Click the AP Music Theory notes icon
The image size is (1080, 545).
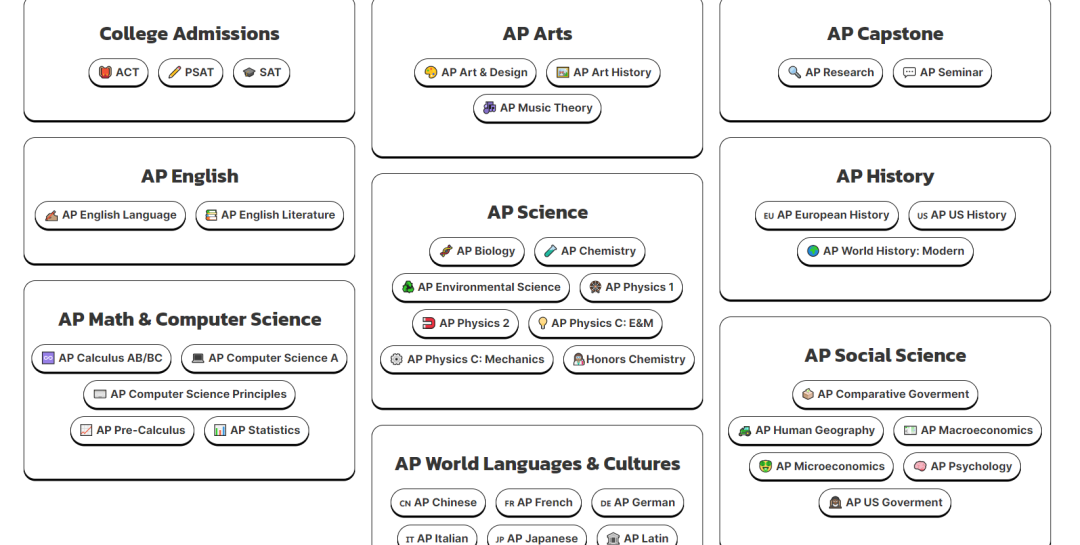(490, 108)
